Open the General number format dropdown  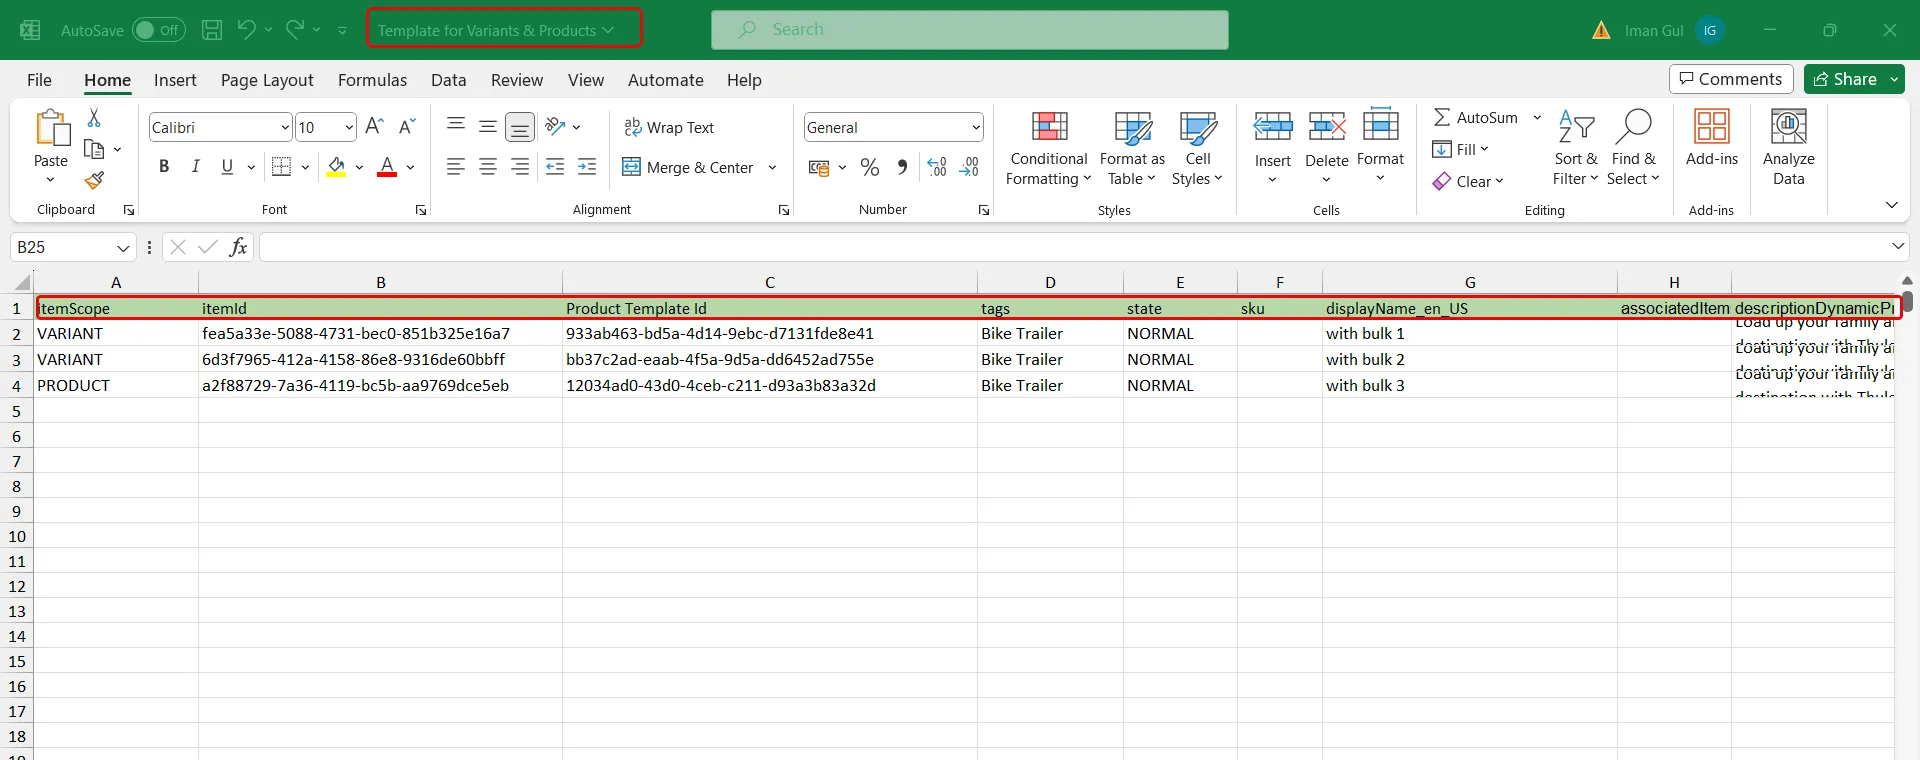coord(976,127)
